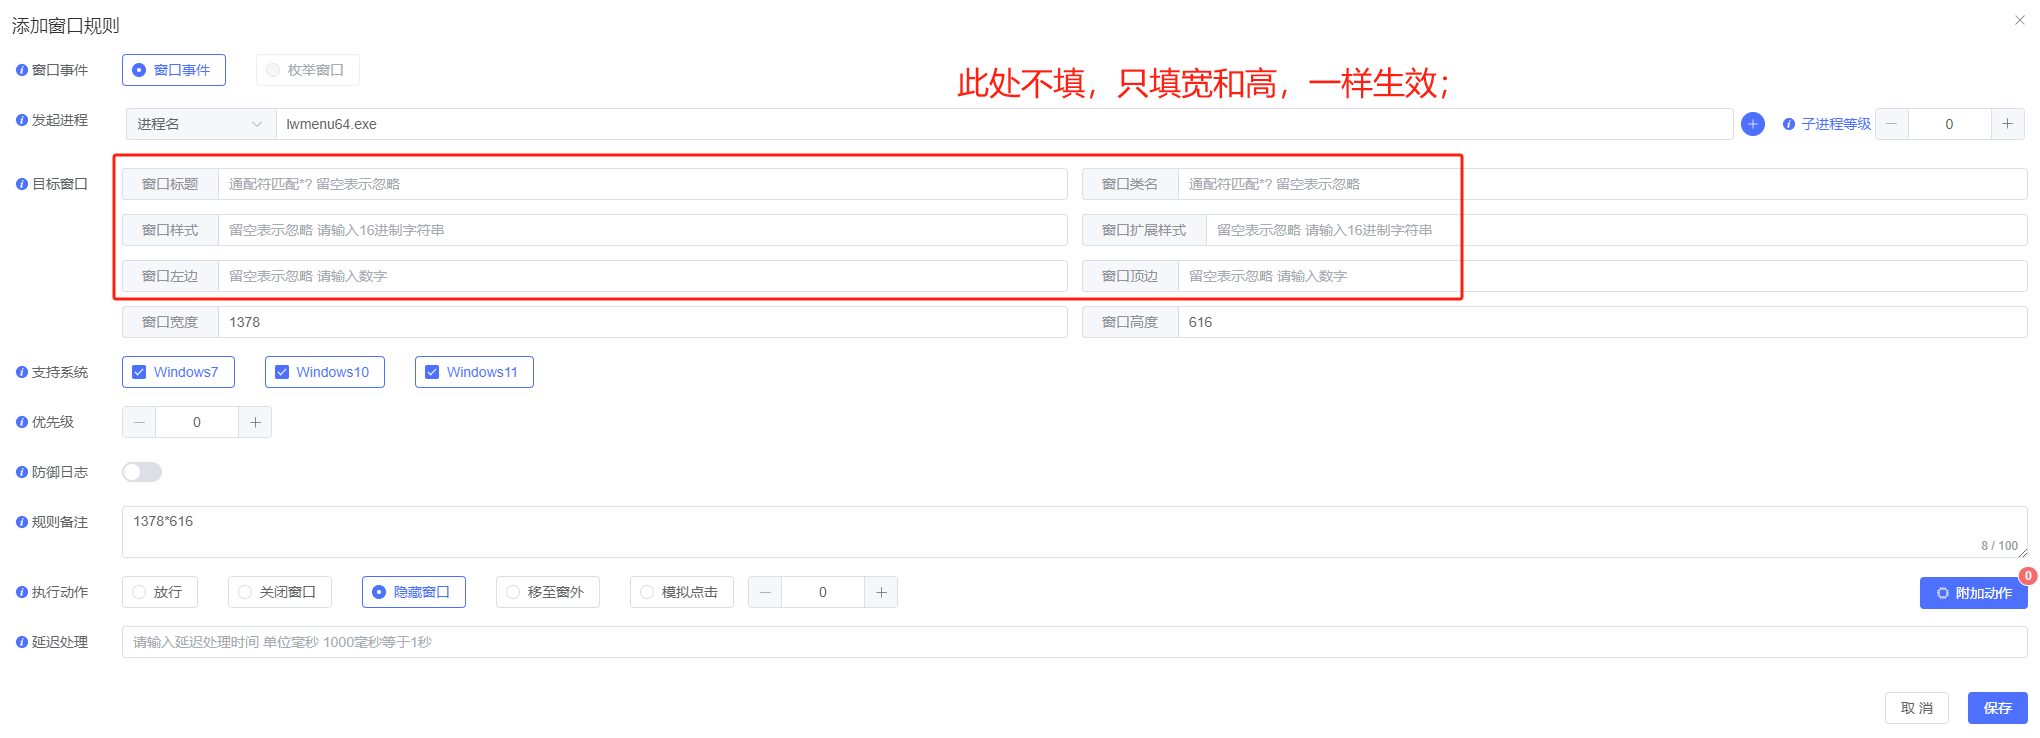The height and width of the screenshot is (738, 2040).
Task: Click the 保存 button
Action: 1997,708
